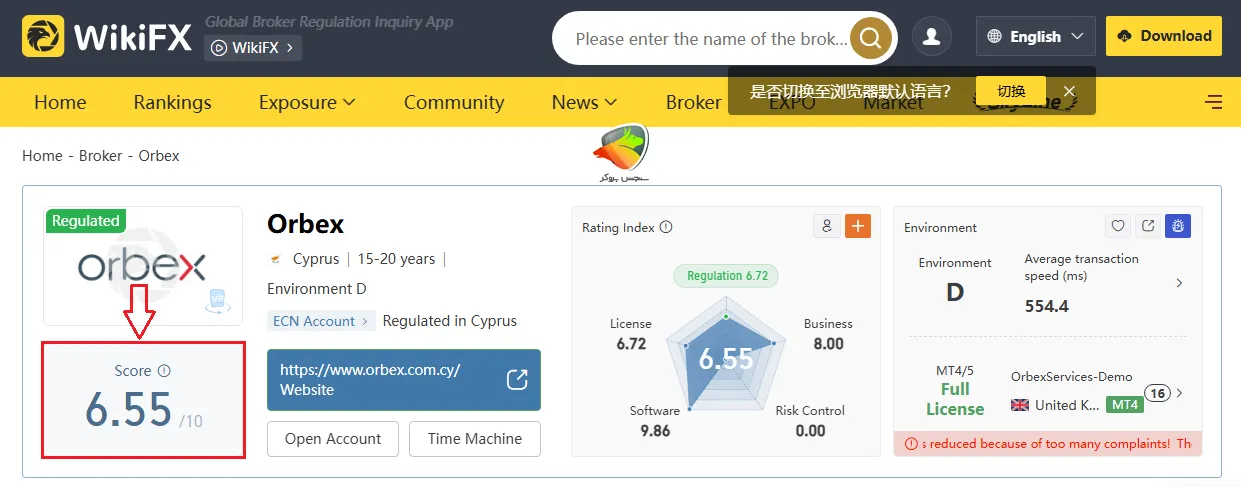The height and width of the screenshot is (487, 1241).
Task: Click the orange plus compare icon
Action: click(x=858, y=226)
